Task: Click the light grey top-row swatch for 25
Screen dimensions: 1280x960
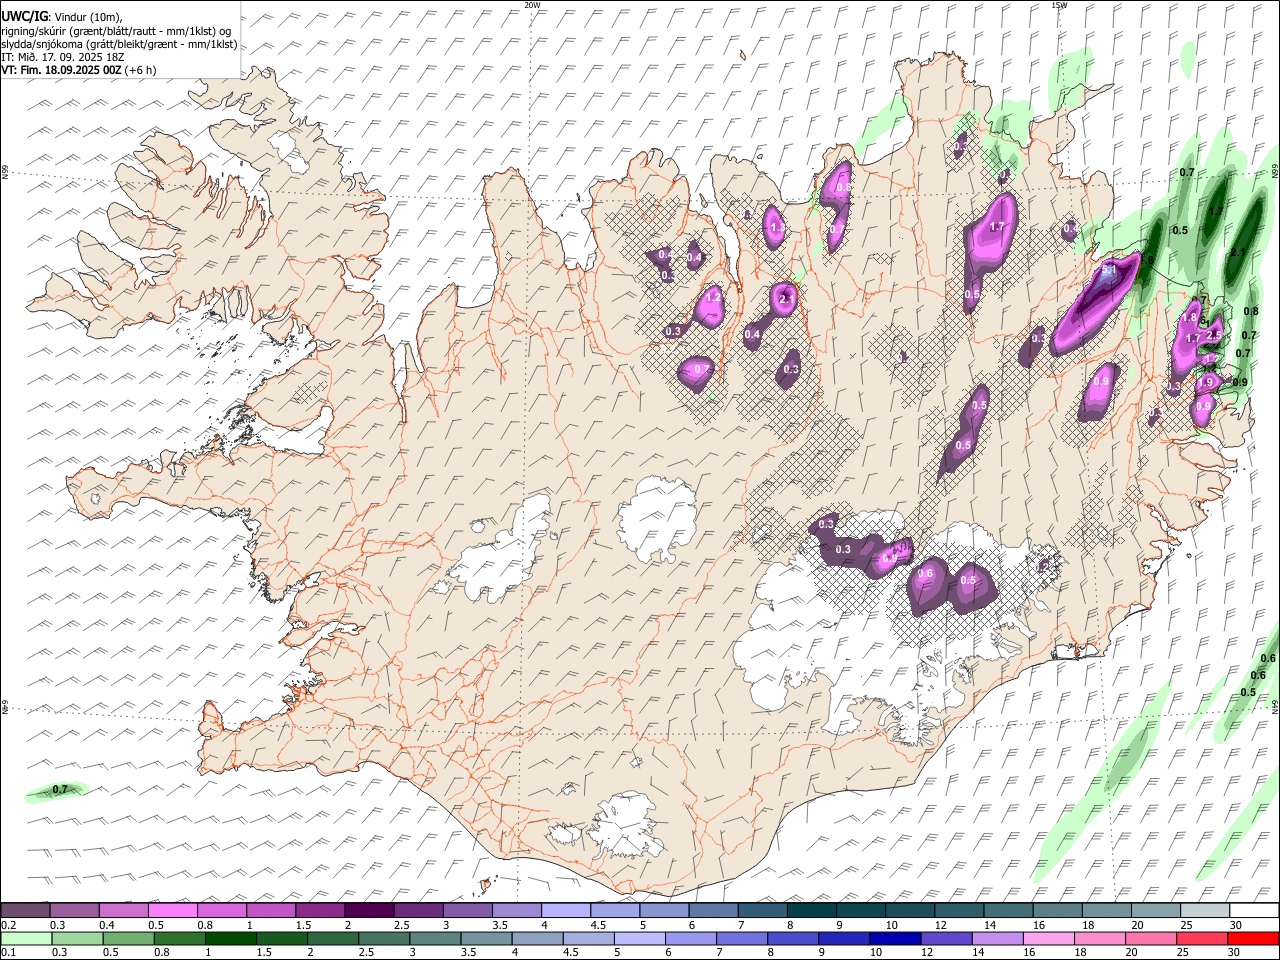Action: 1205,911
